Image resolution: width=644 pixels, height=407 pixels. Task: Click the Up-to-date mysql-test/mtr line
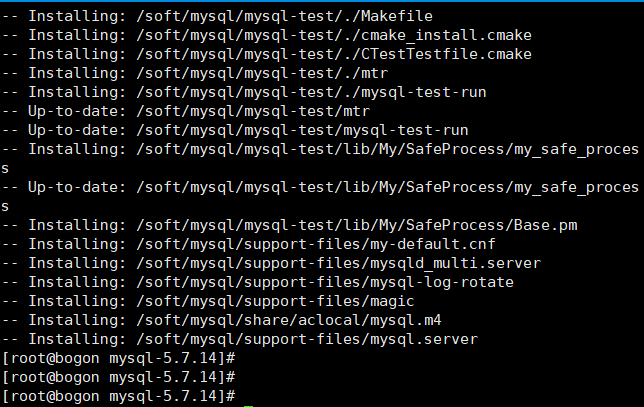click(186, 111)
